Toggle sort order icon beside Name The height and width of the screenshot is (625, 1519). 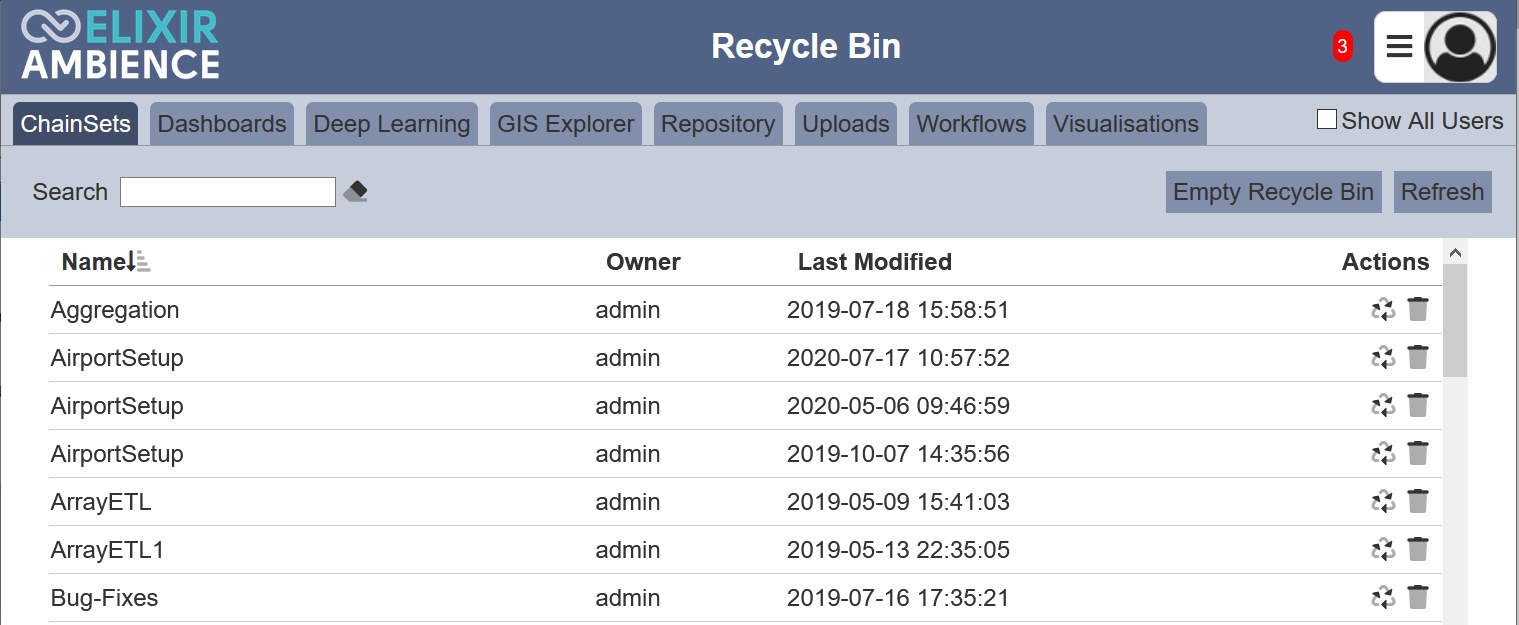pos(139,262)
